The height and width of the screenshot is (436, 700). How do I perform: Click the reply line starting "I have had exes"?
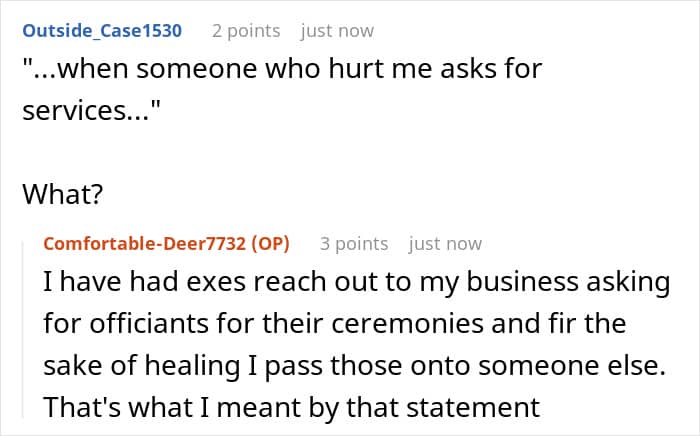355,283
